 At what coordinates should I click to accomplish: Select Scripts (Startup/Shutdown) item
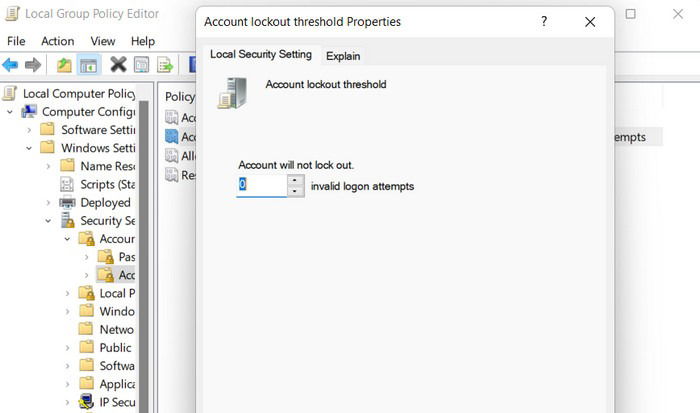point(107,184)
